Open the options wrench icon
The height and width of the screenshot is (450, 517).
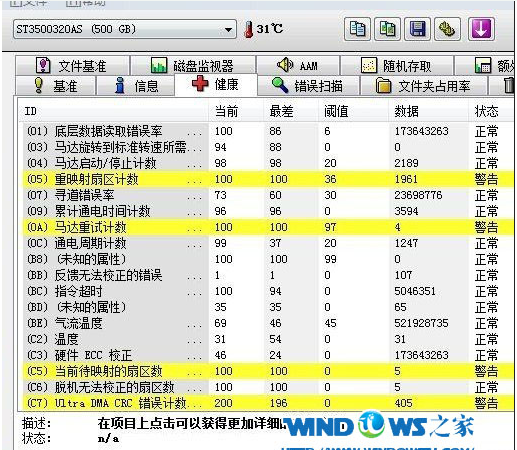pyautogui.click(x=447, y=29)
